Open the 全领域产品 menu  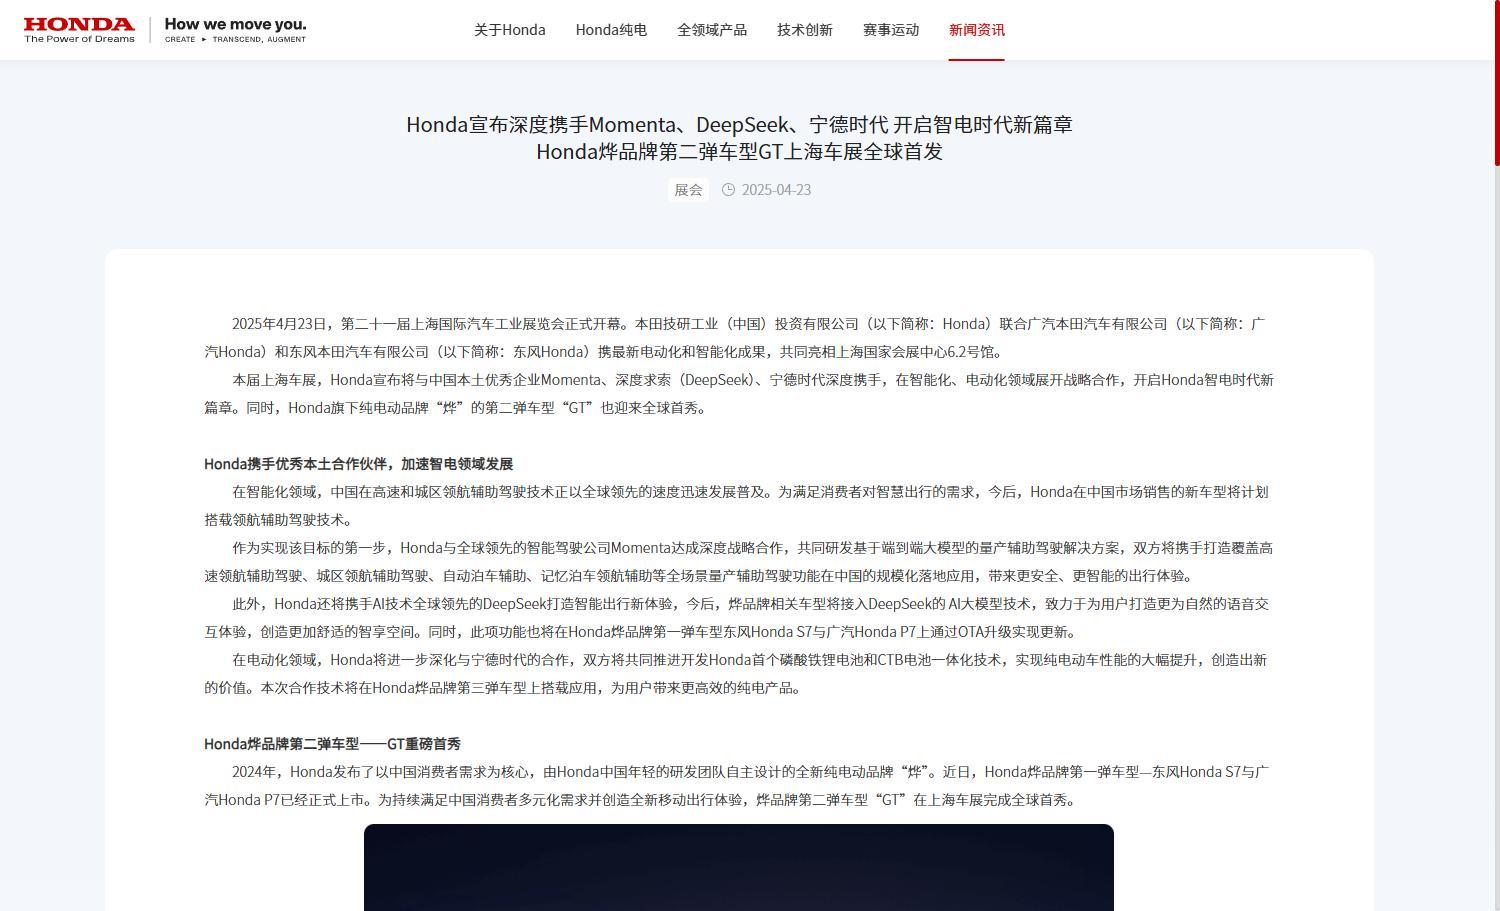[712, 30]
